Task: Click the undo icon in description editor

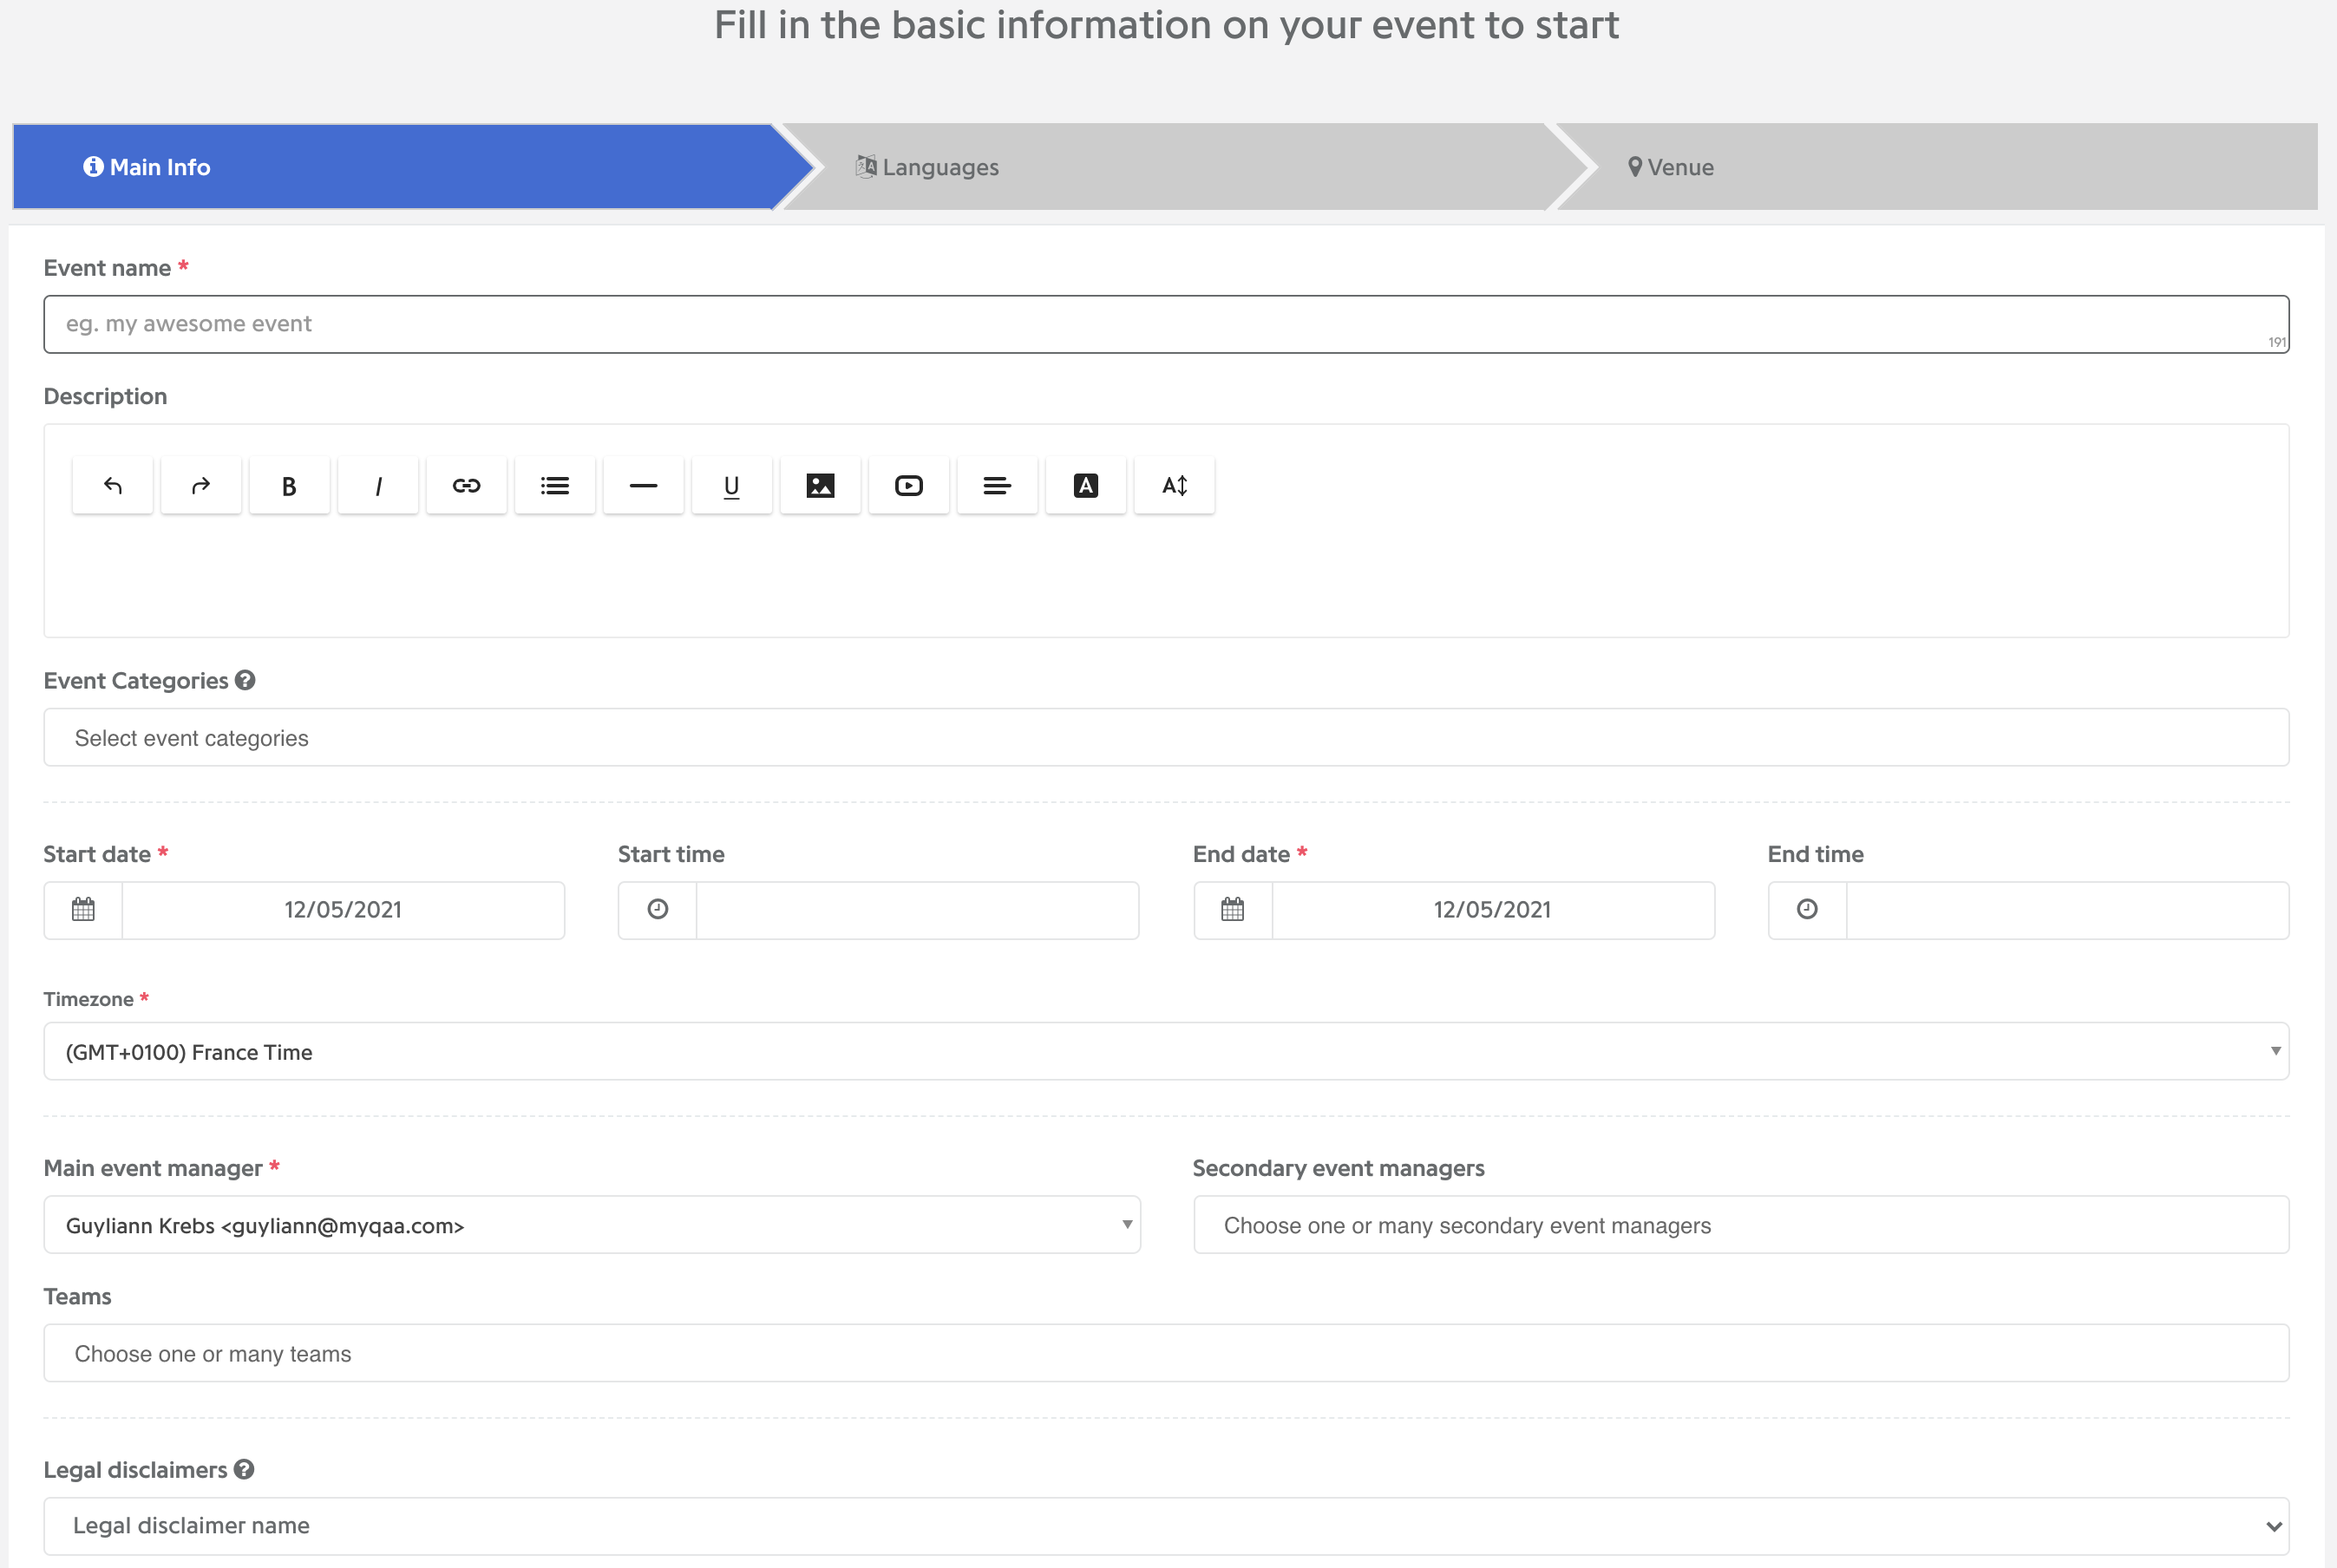Action: (x=113, y=486)
